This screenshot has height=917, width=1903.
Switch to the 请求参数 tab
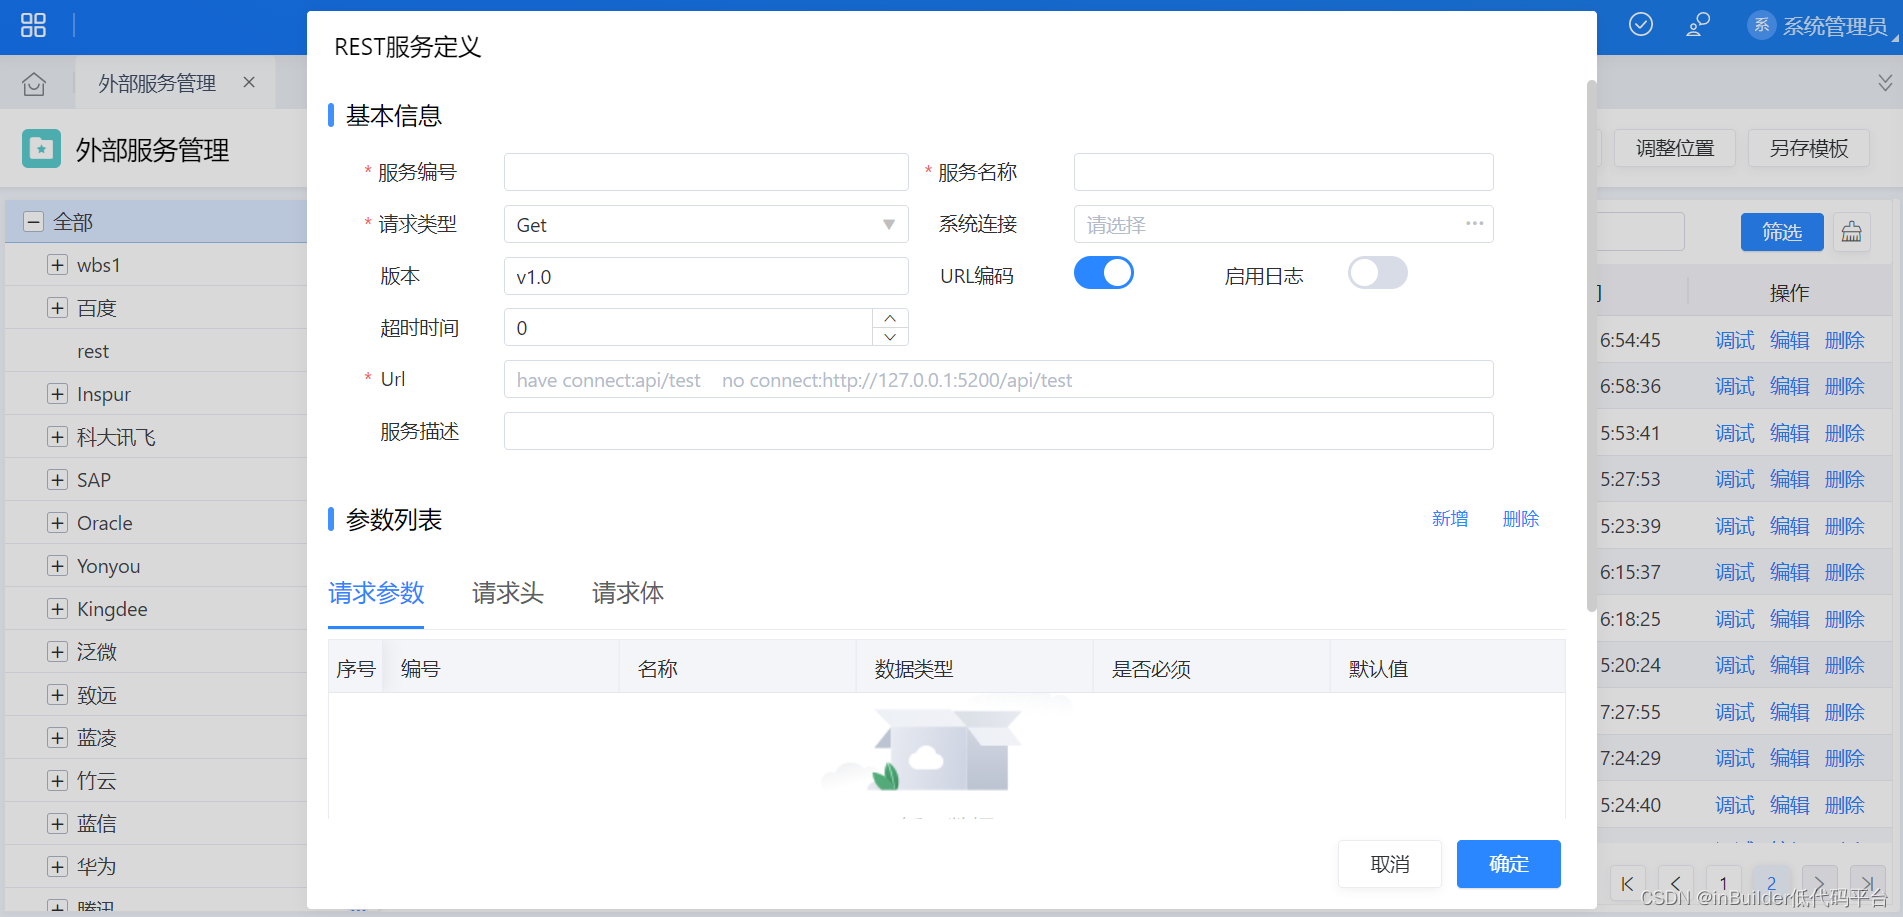pyautogui.click(x=376, y=593)
